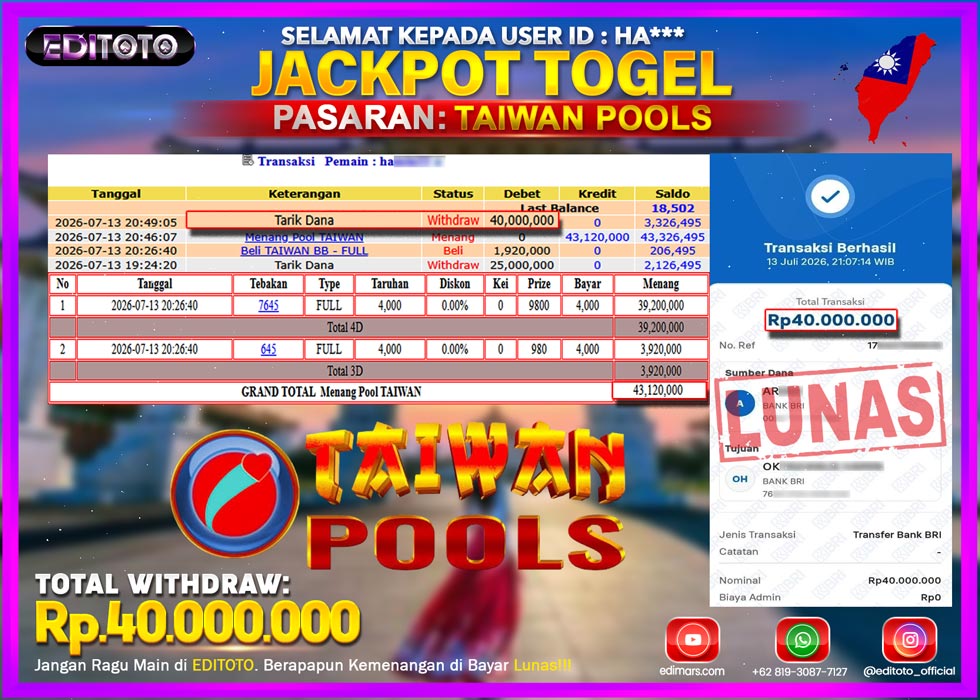Click the Transaksi Berhasil checkmark icon
The width and height of the screenshot is (980, 700).
click(x=830, y=197)
